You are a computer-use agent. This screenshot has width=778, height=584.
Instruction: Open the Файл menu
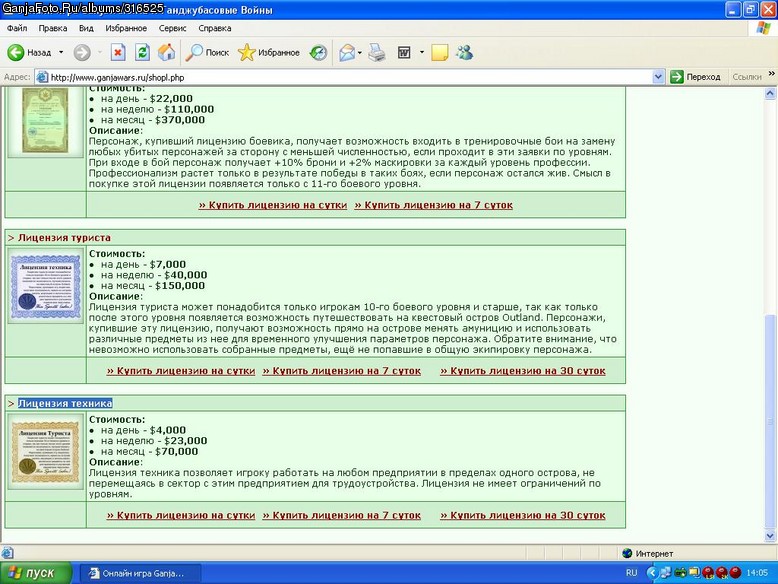(x=17, y=28)
